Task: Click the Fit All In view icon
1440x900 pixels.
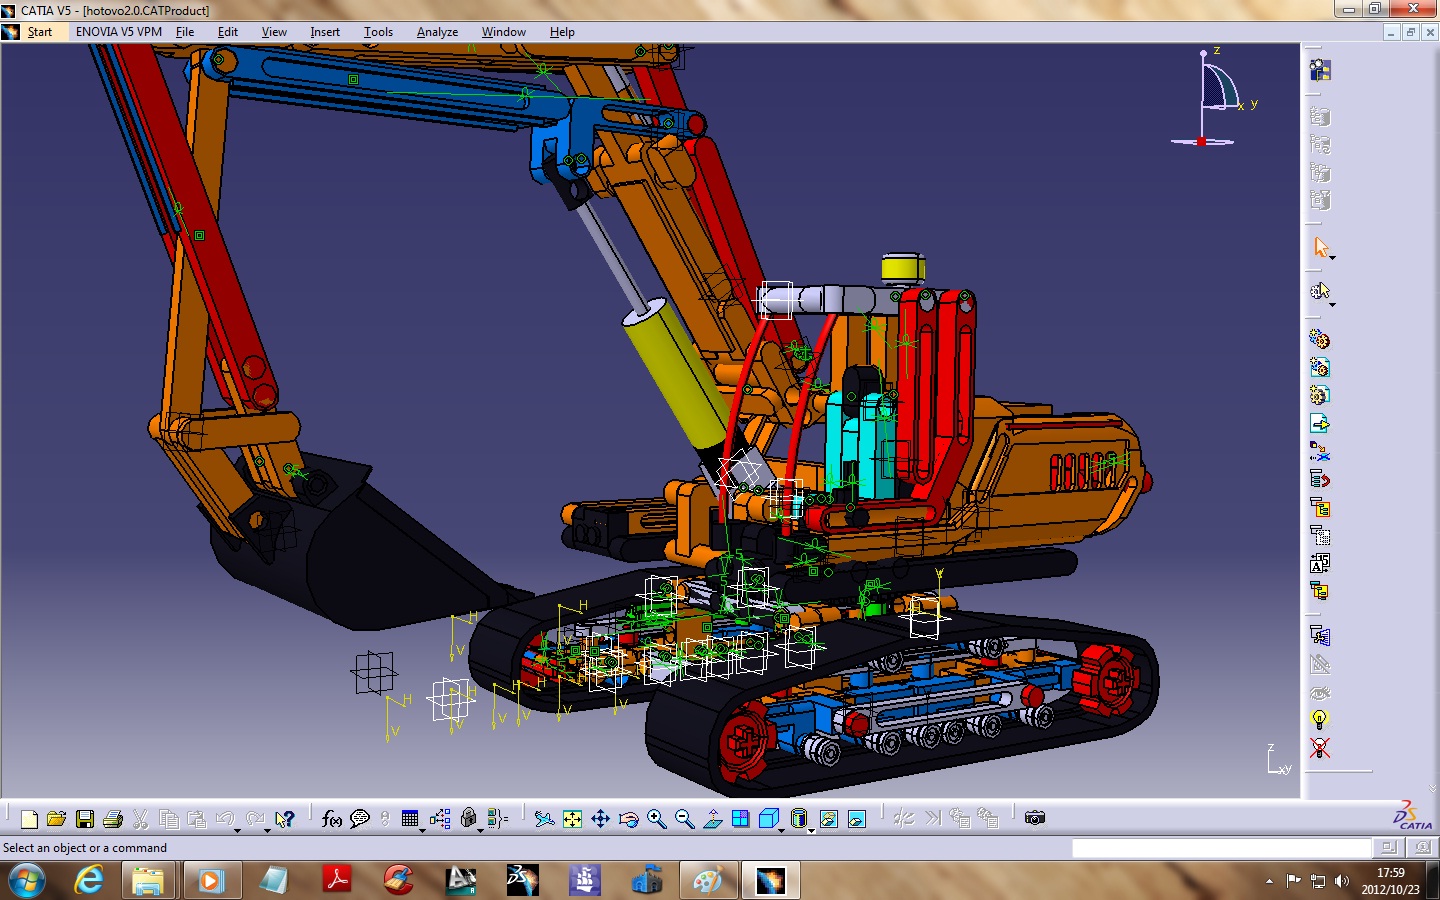Action: (572, 819)
